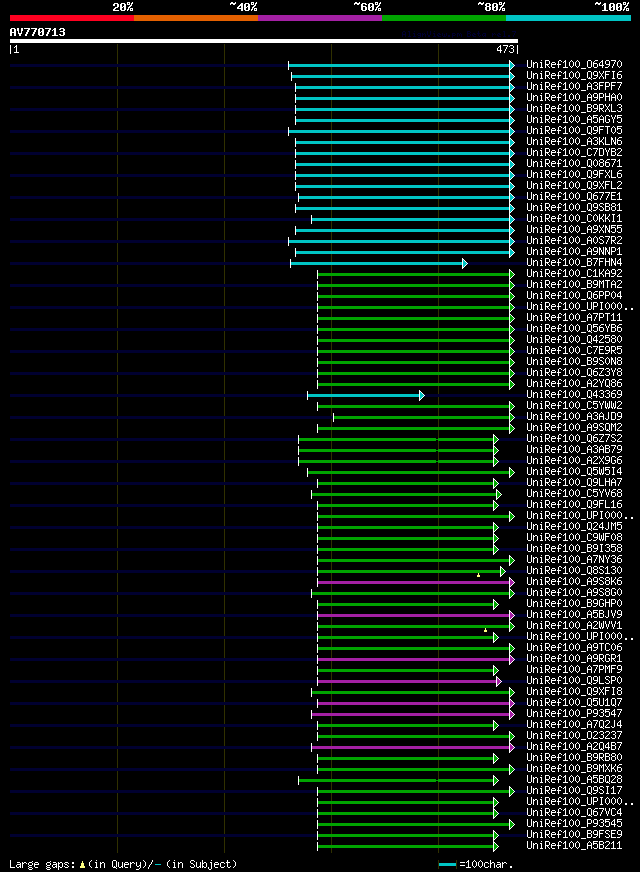Click the short cyan alignment bar for B7FHN4
Viewport: 640px width, 872px height.
point(379,263)
